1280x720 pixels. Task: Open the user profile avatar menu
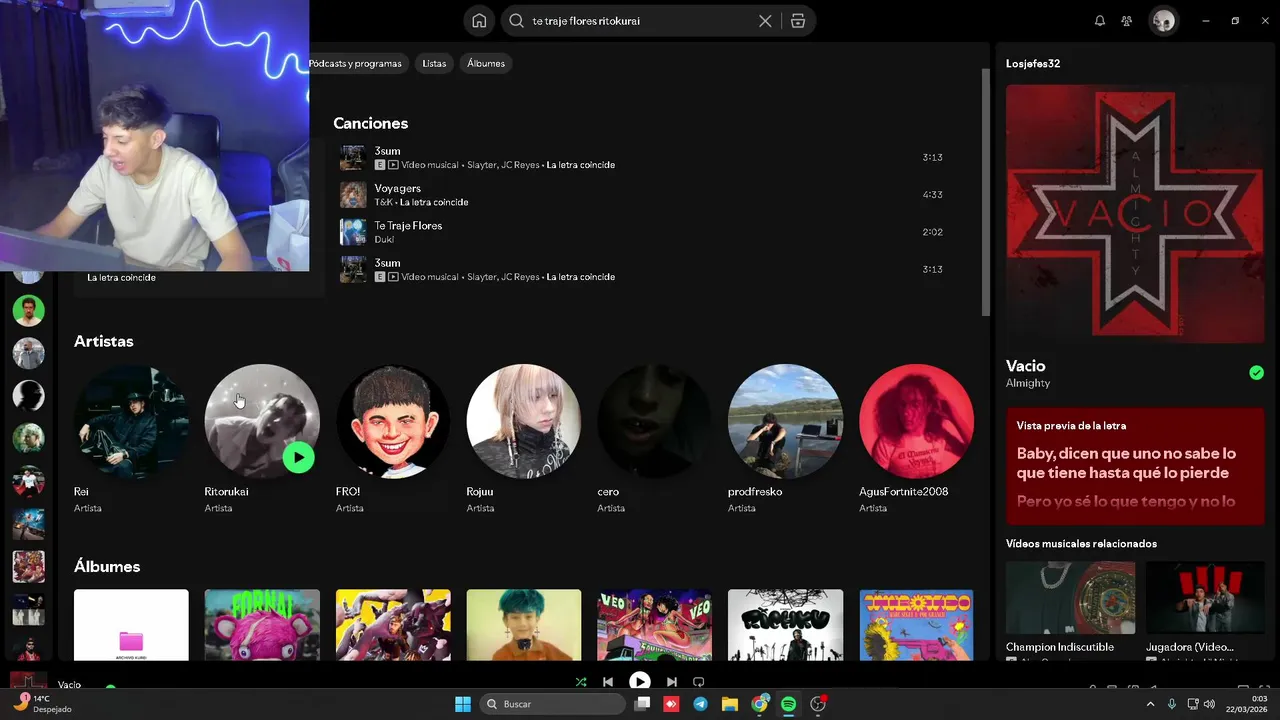(1163, 21)
